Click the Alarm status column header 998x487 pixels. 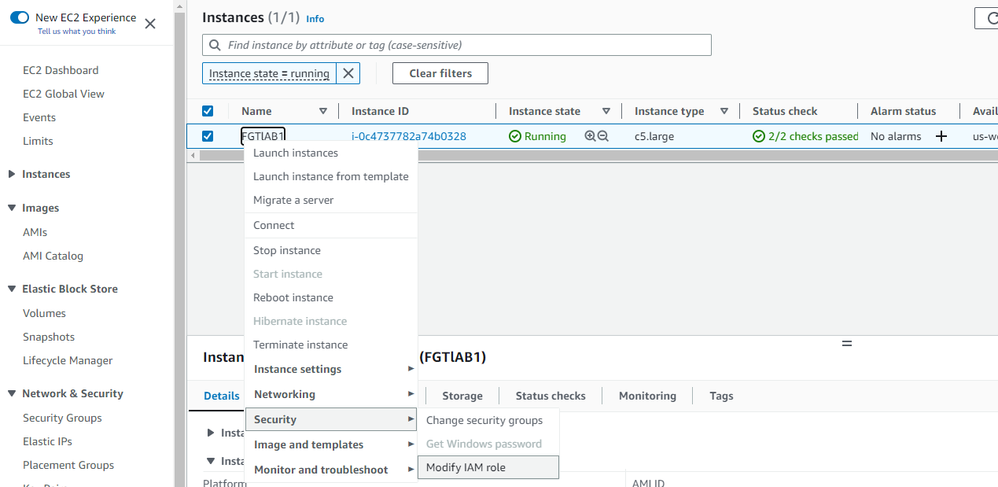point(903,111)
